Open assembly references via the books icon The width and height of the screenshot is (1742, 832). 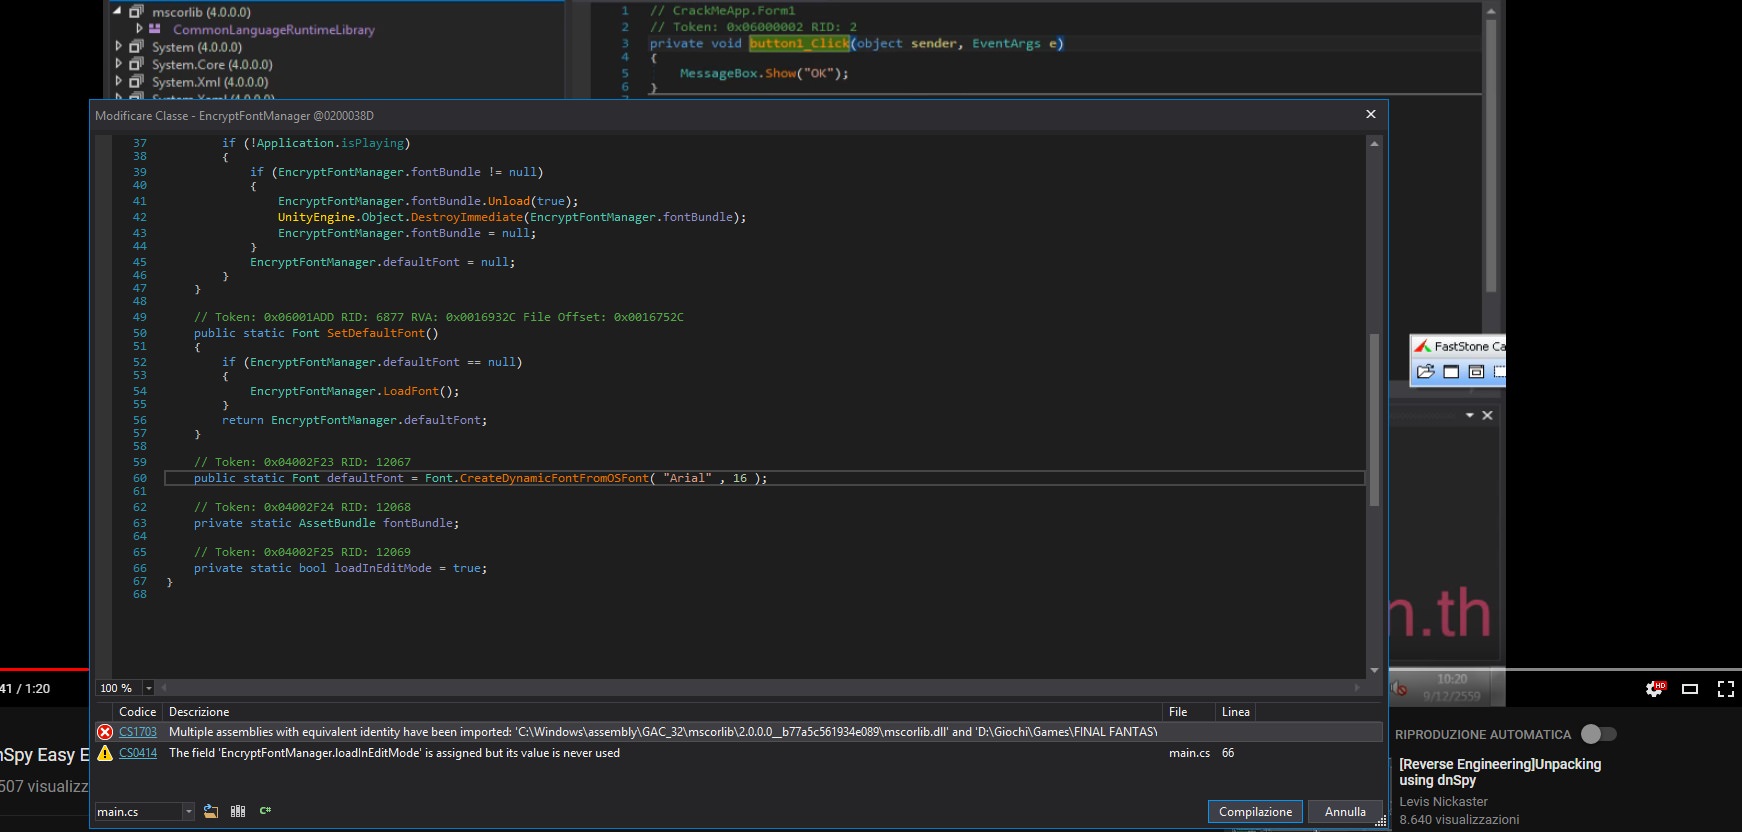(238, 811)
